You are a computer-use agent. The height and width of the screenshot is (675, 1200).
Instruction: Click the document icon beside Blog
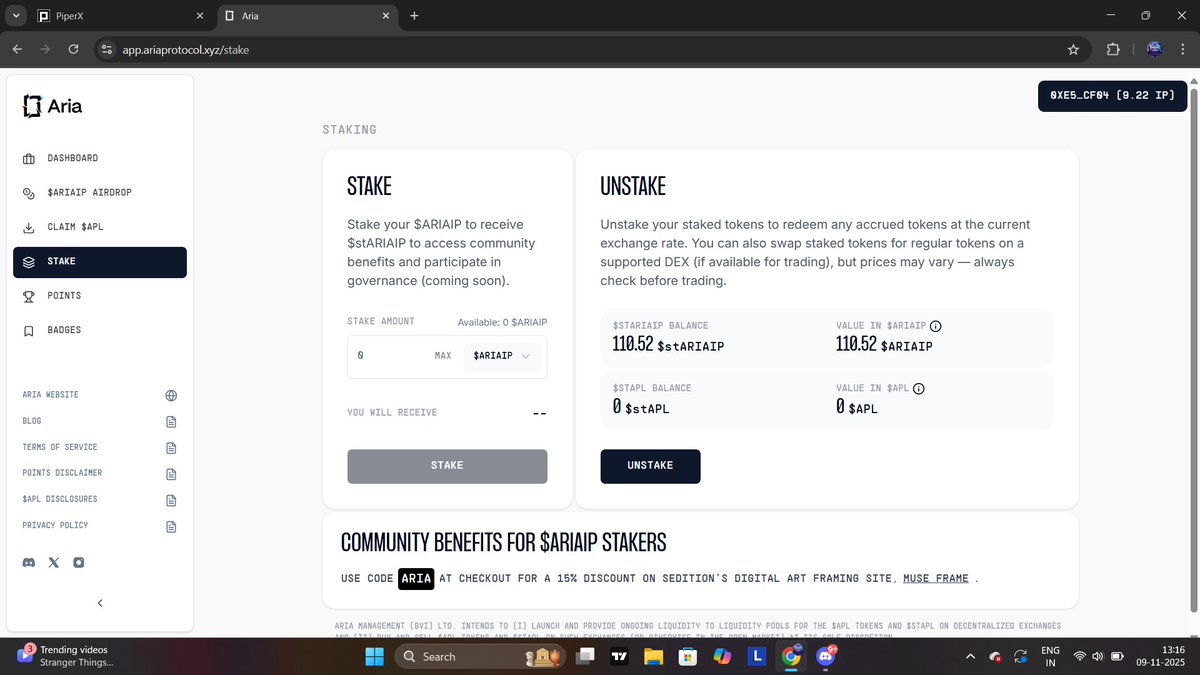coord(171,421)
